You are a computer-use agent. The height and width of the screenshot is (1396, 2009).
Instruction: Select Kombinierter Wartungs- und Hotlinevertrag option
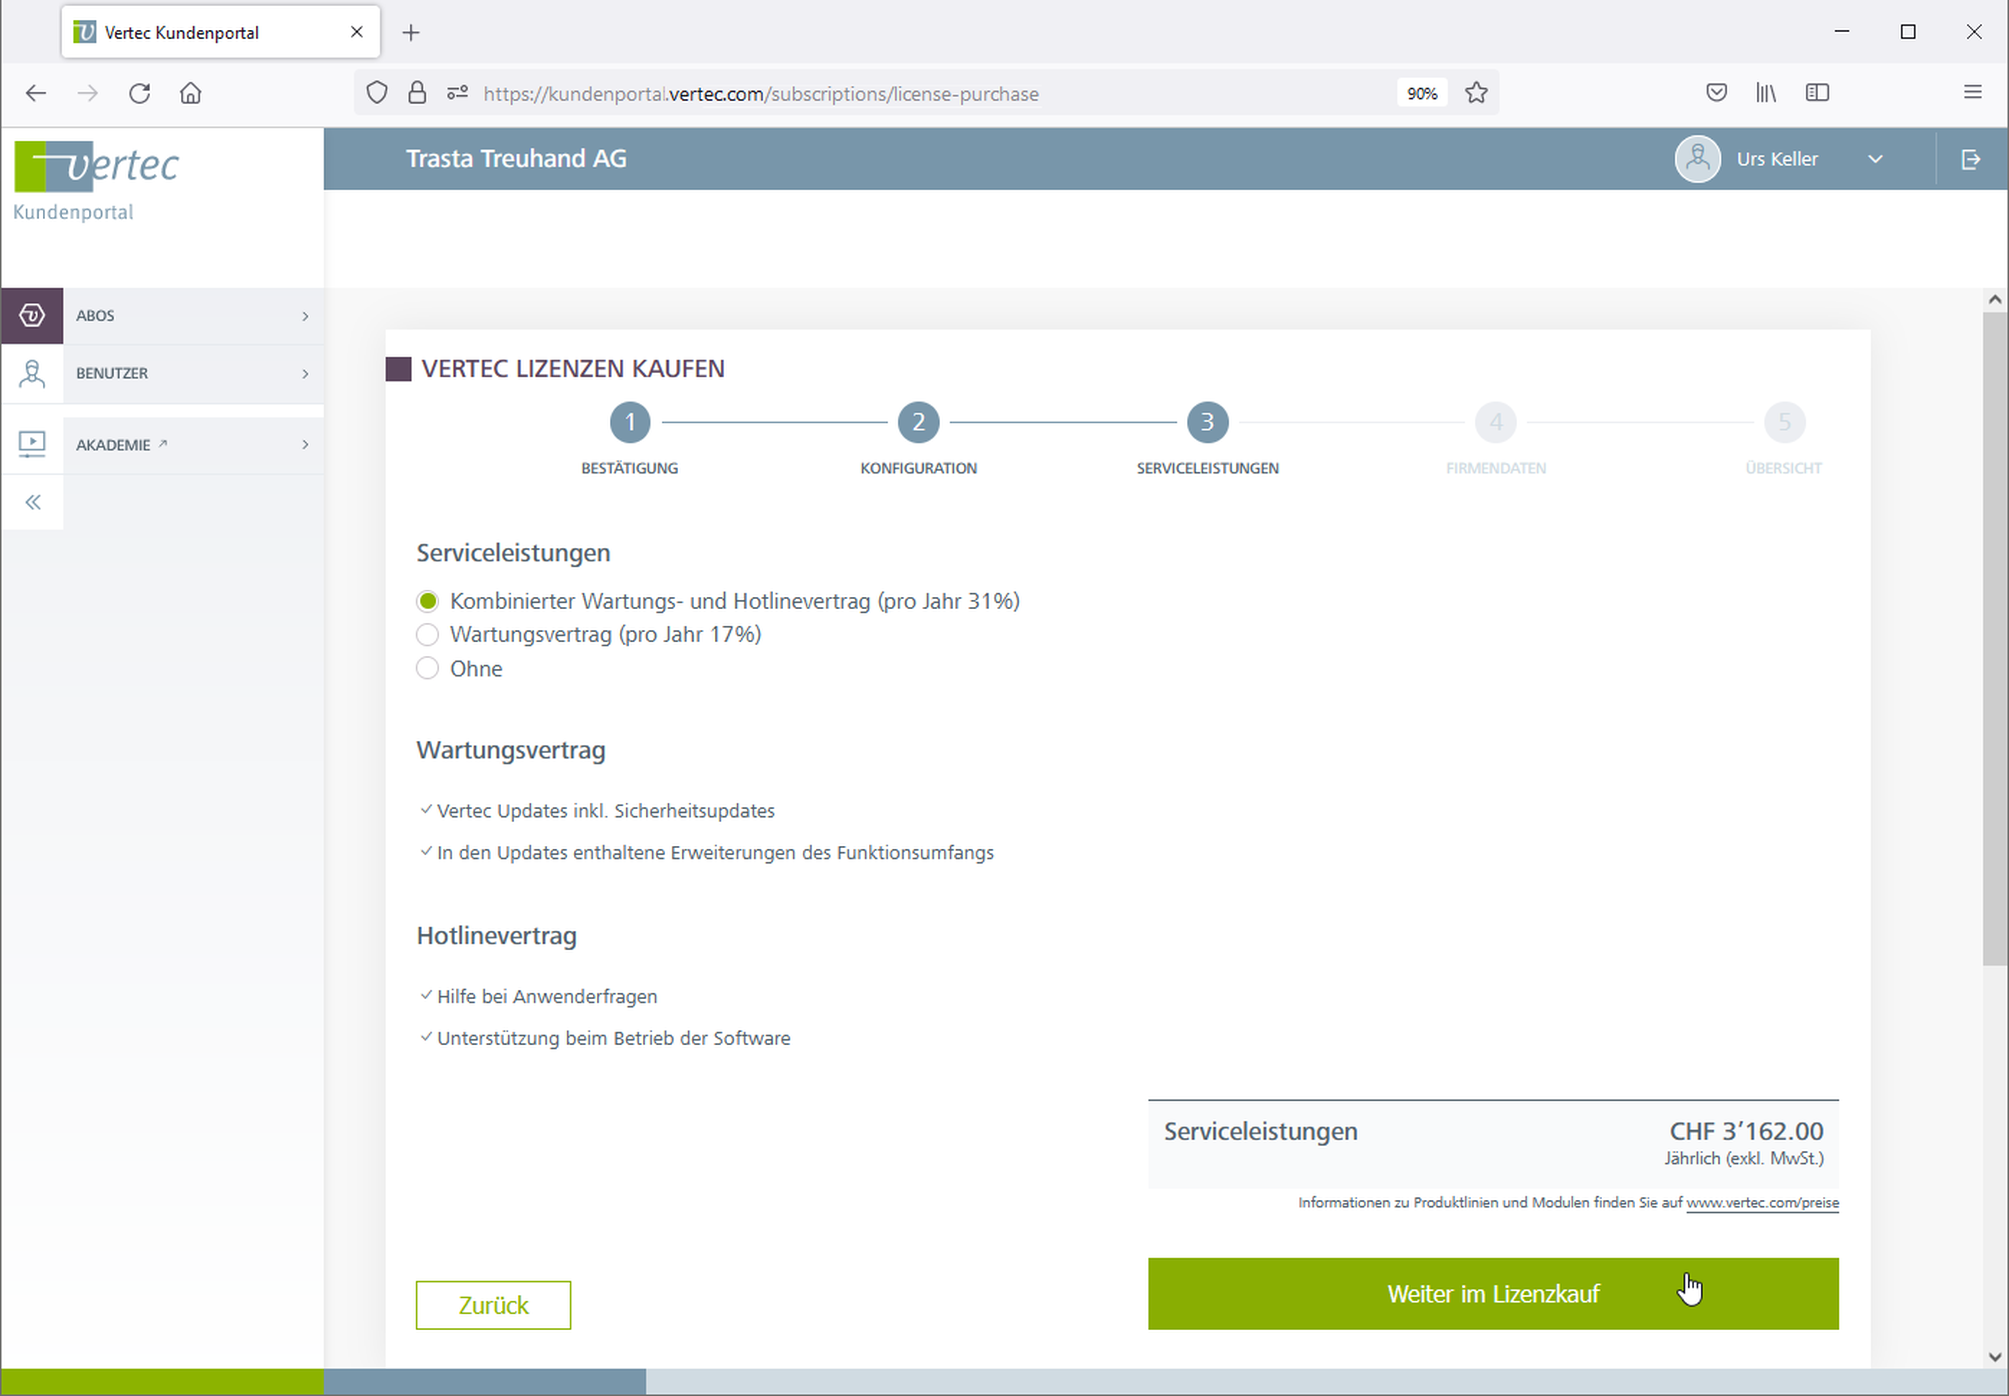point(428,601)
